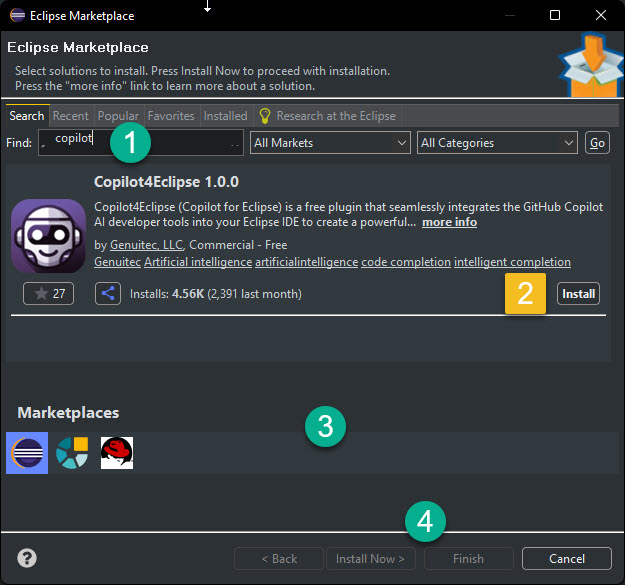Focus the Find search field
Viewport: 625px width, 585px height.
[141, 143]
